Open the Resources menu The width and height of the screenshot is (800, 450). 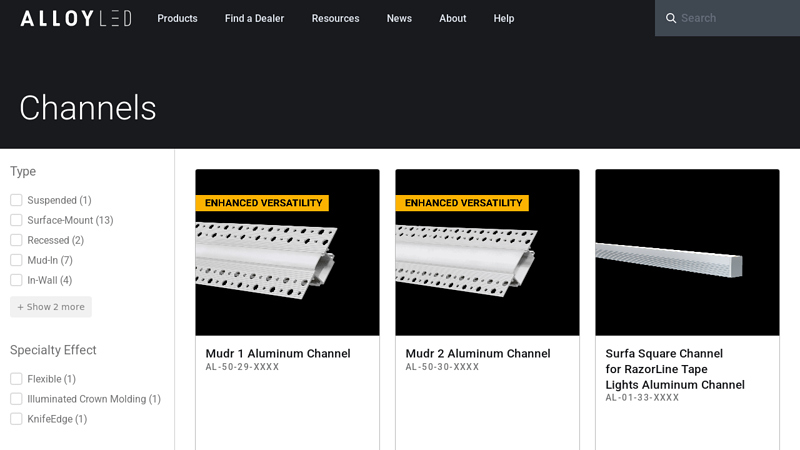pos(335,18)
